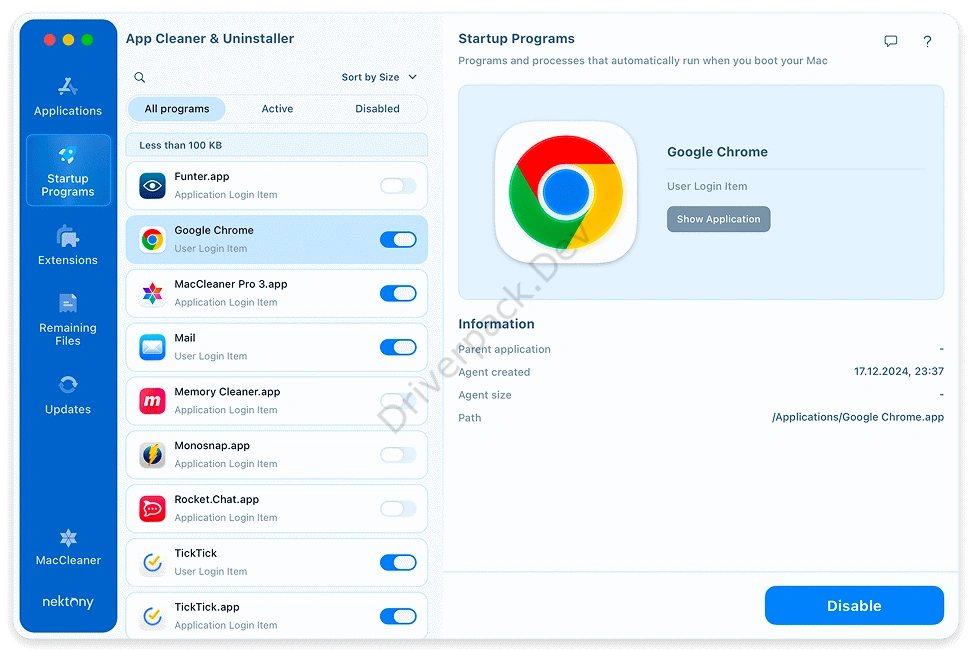Viewport: 968px width, 650px height.
Task: Select the MacCleaner Pro 3.app name
Action: 231,284
